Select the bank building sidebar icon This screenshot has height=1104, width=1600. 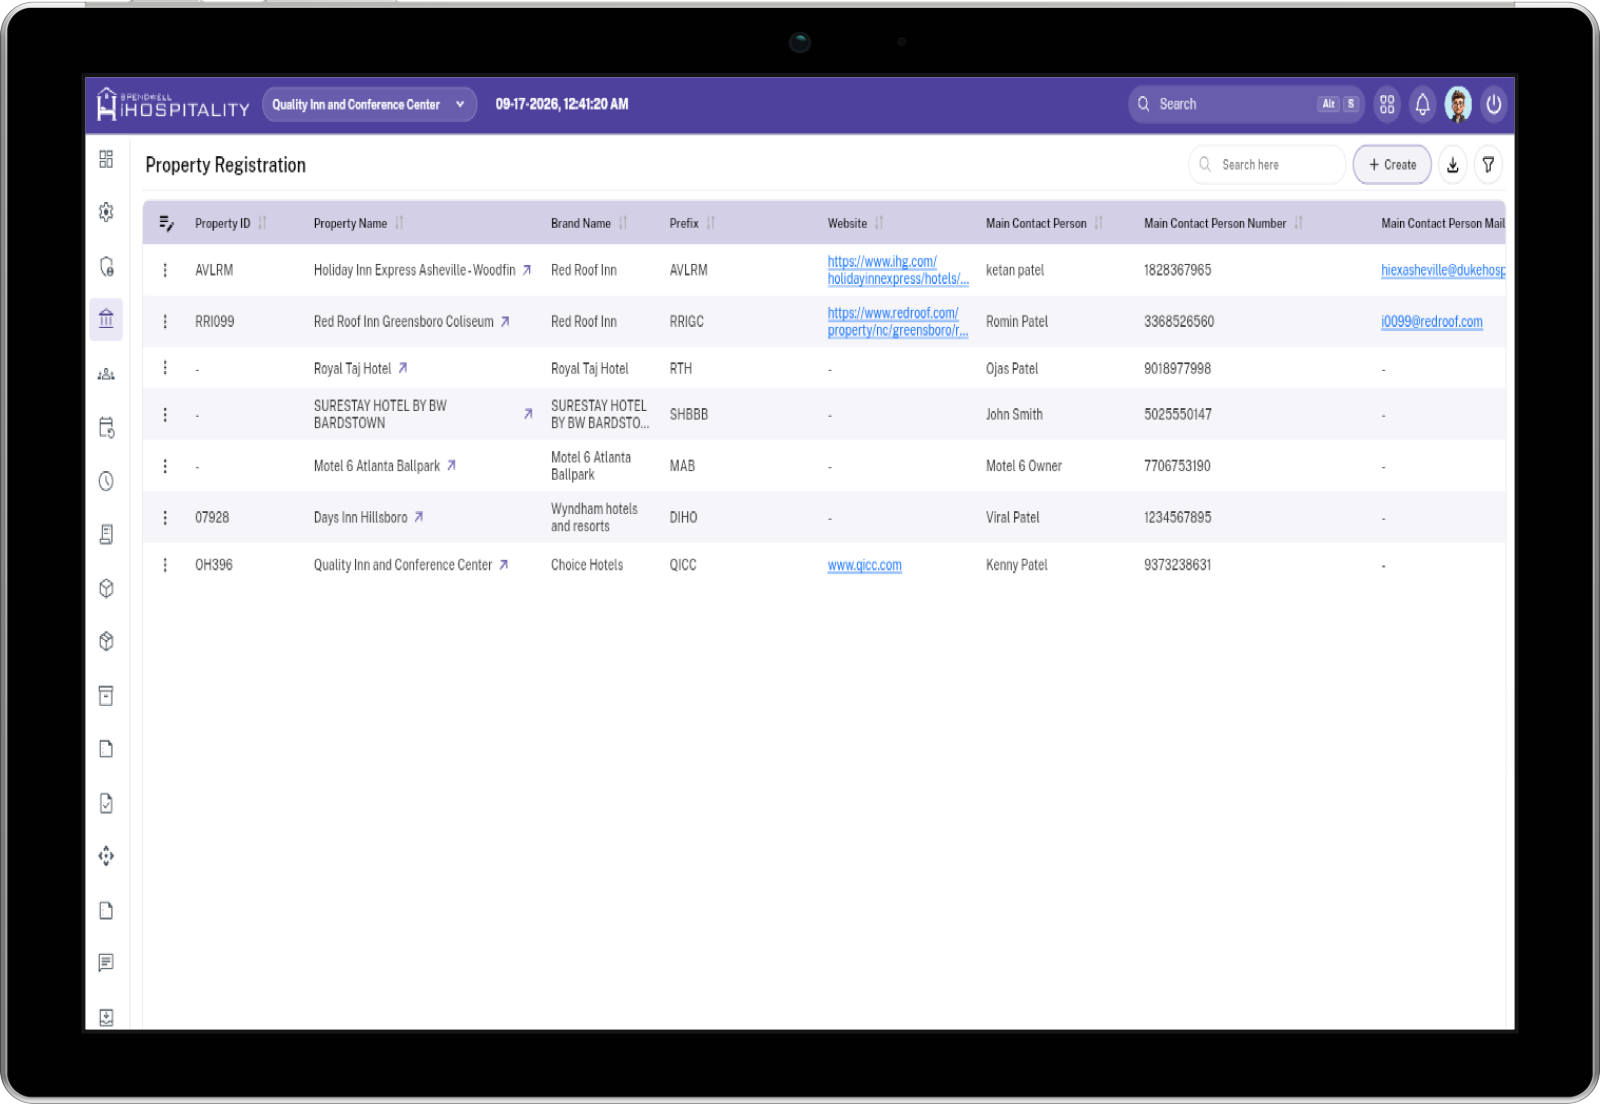pyautogui.click(x=106, y=320)
